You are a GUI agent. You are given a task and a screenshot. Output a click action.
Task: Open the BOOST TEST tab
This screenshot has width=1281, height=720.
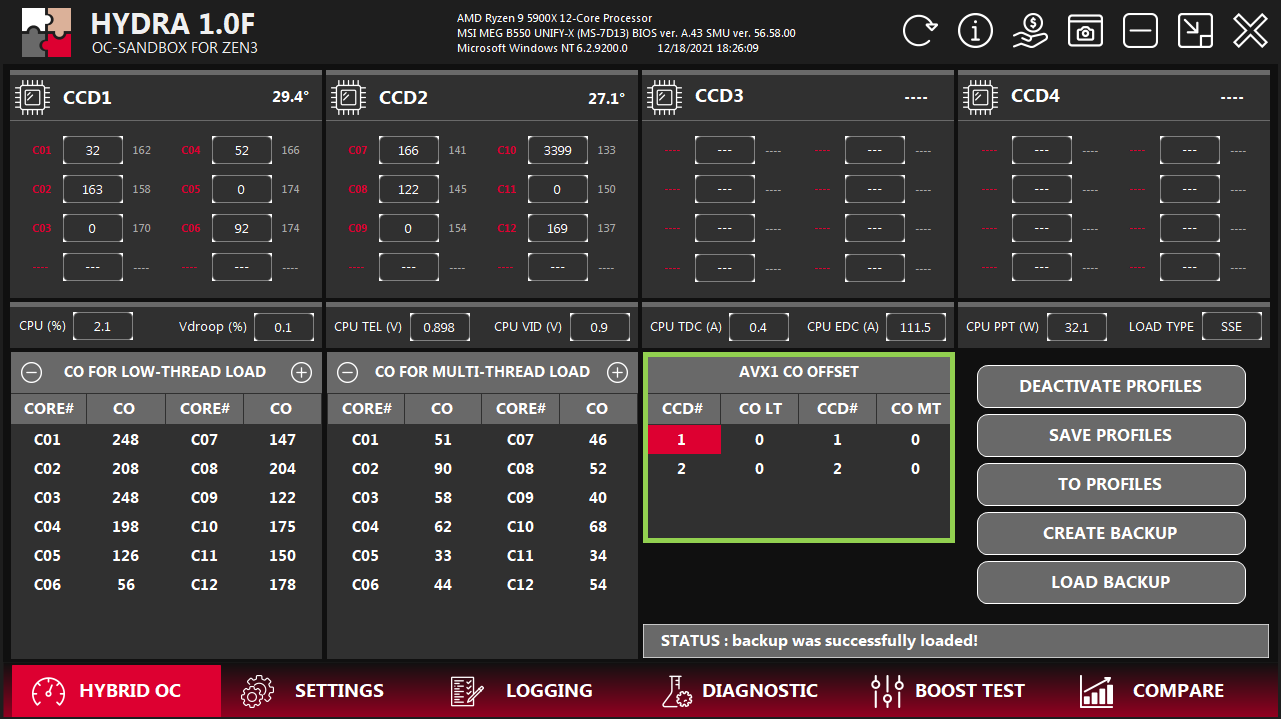point(947,691)
